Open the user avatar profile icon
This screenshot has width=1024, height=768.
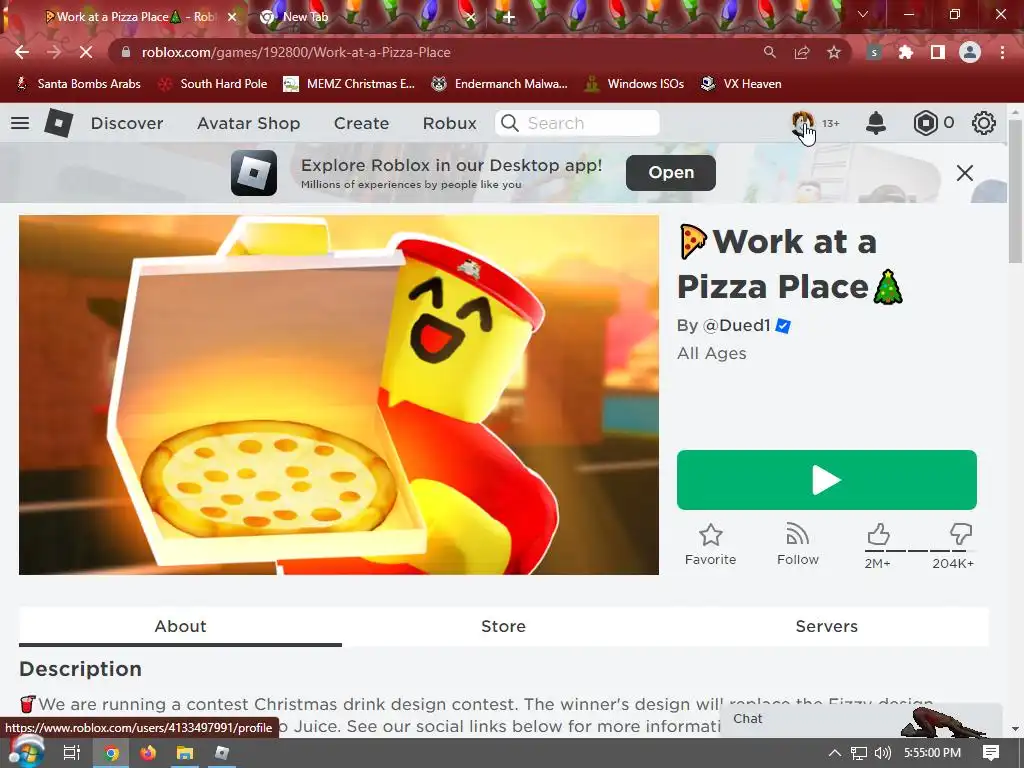(803, 123)
